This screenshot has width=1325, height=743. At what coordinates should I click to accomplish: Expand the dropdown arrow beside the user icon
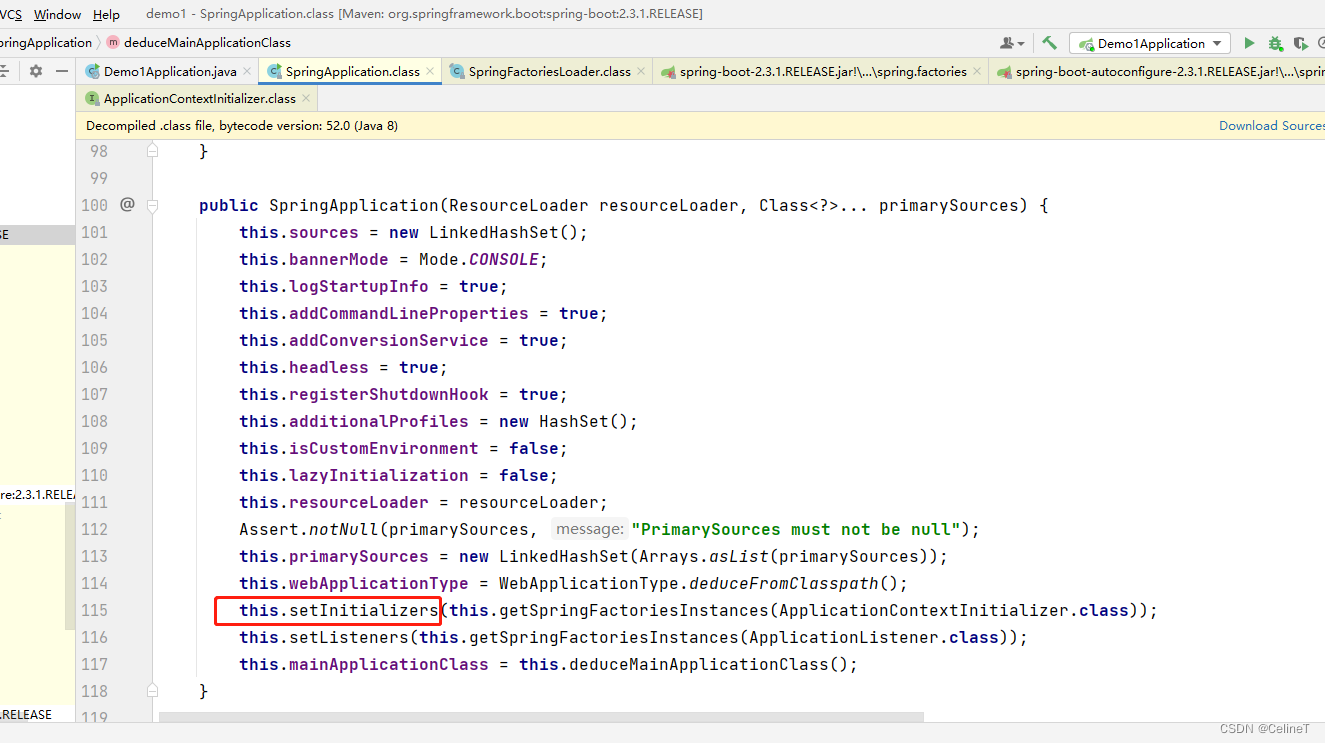point(1021,43)
